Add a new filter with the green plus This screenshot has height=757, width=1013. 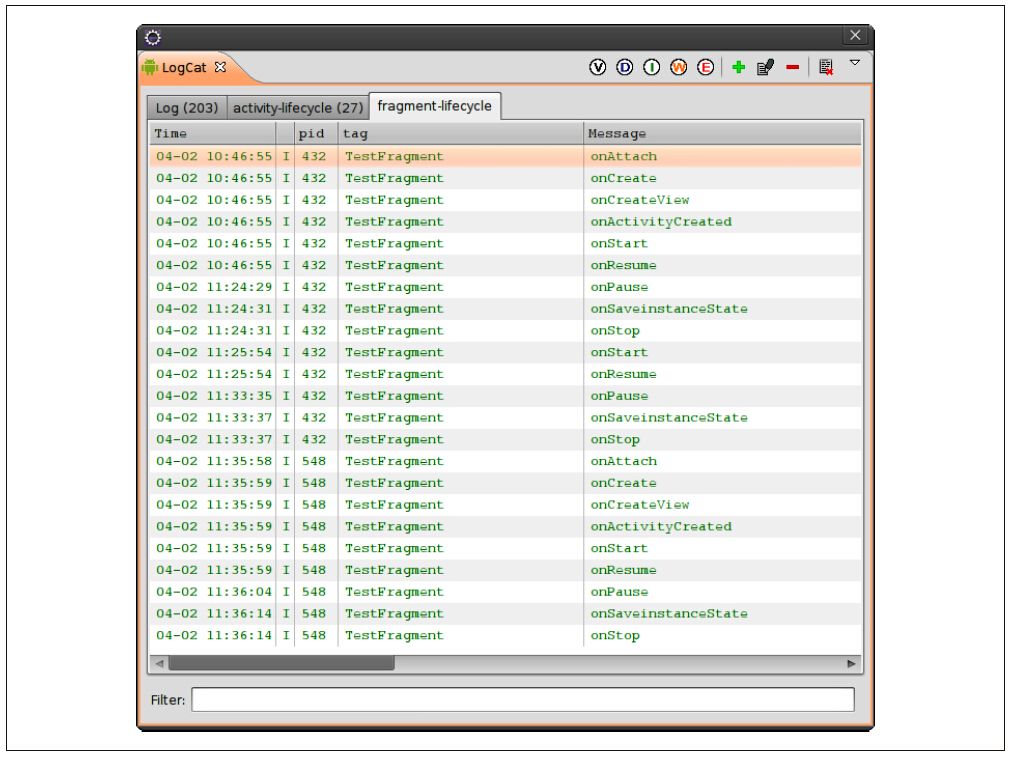click(x=738, y=67)
